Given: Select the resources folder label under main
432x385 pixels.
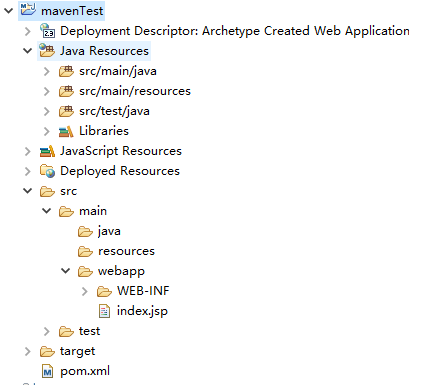Looking at the screenshot, I should click(126, 251).
